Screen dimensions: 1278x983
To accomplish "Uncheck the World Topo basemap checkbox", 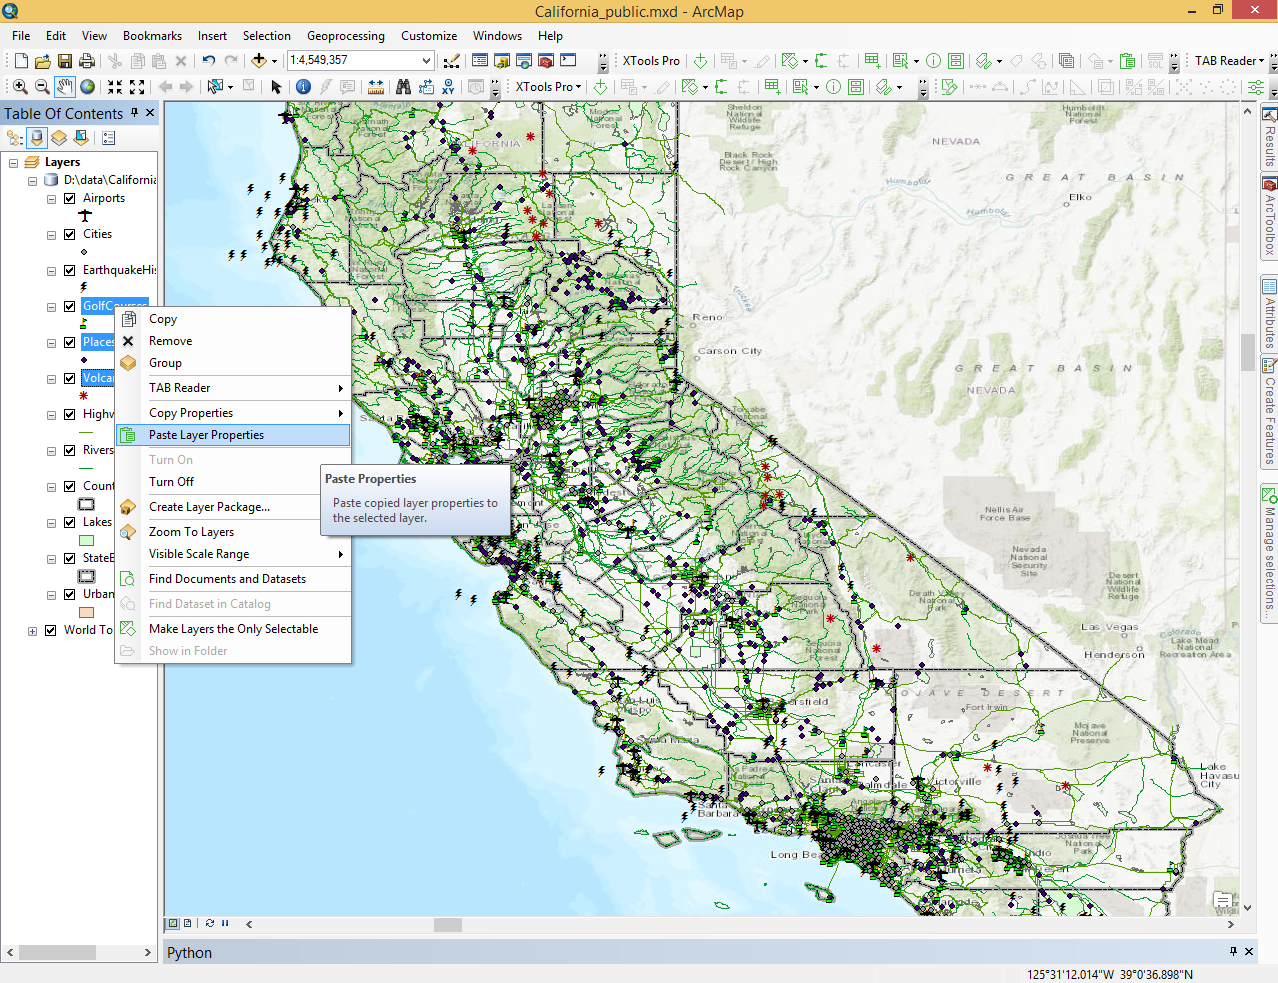I will click(50, 631).
